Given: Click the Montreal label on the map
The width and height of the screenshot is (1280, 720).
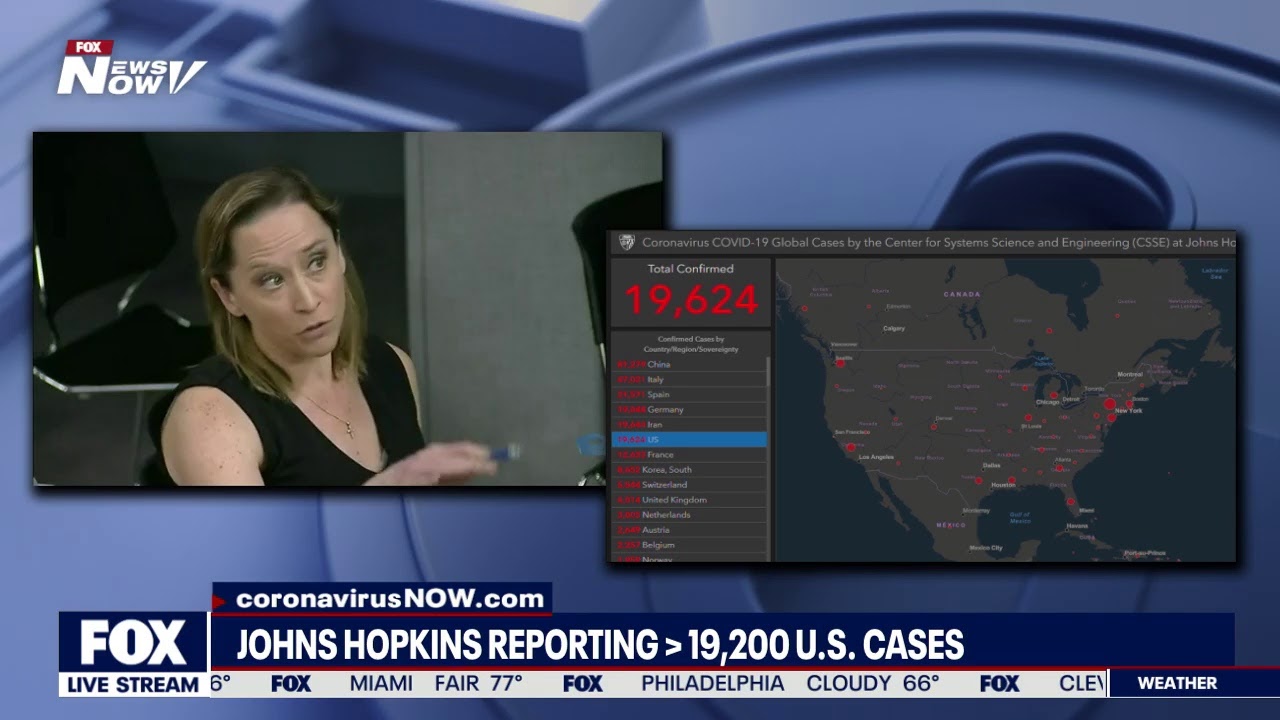Looking at the screenshot, I should [x=1129, y=373].
